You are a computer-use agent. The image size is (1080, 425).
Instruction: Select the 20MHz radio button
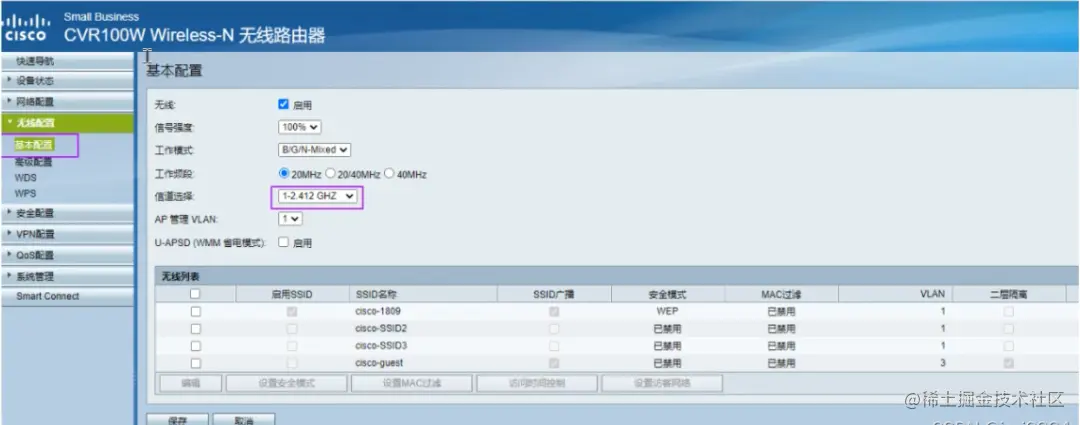point(284,174)
